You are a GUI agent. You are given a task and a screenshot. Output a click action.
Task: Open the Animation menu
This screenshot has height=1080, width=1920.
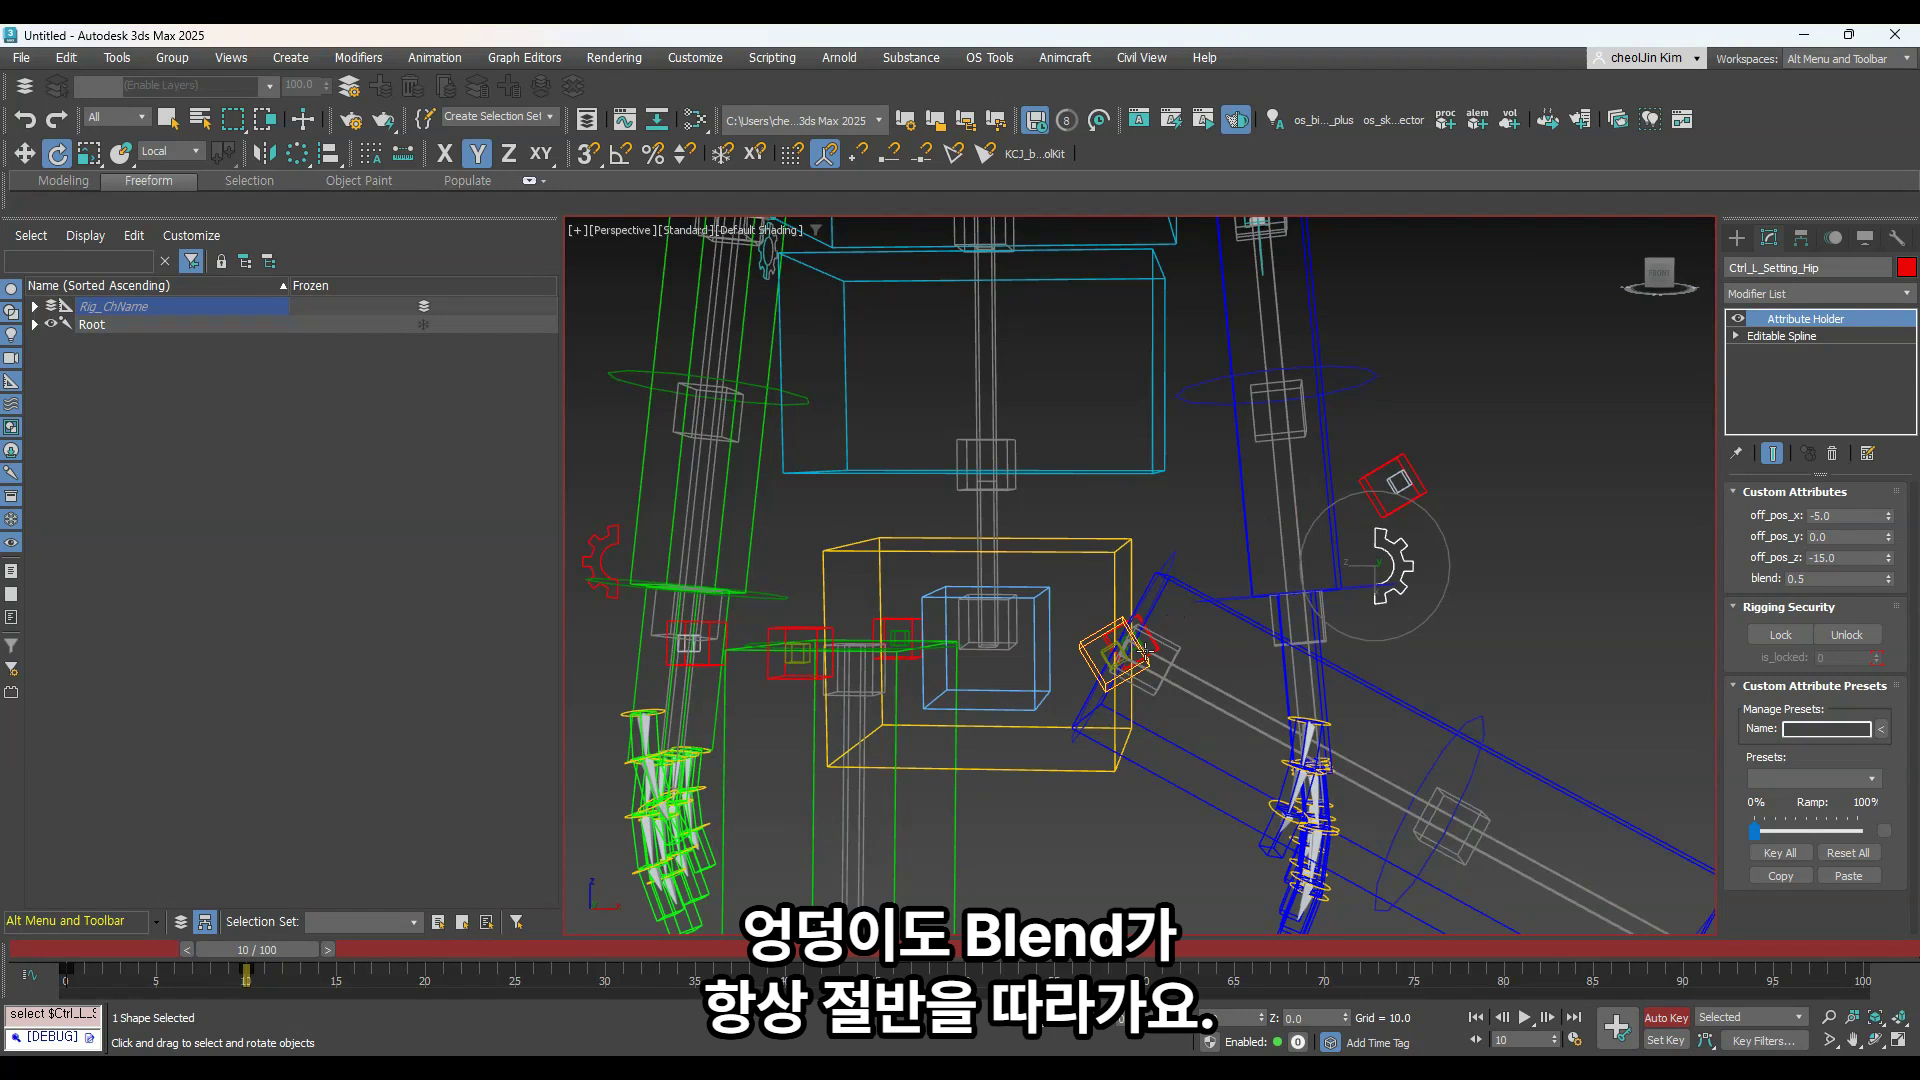tap(434, 58)
